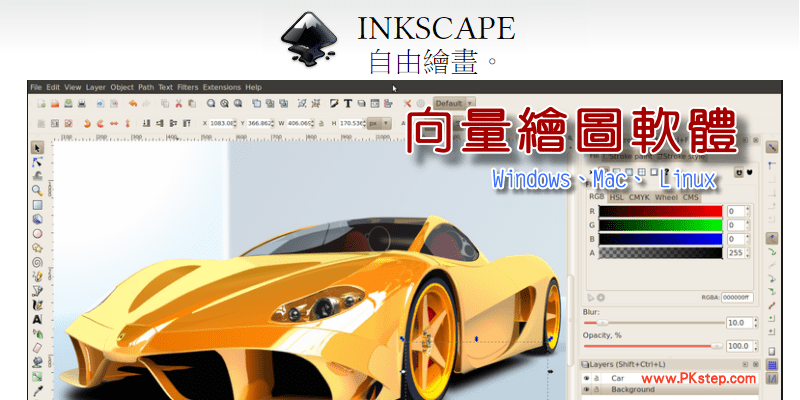800x400 pixels.
Task: Switch to the HSL color tab
Action: tap(617, 197)
